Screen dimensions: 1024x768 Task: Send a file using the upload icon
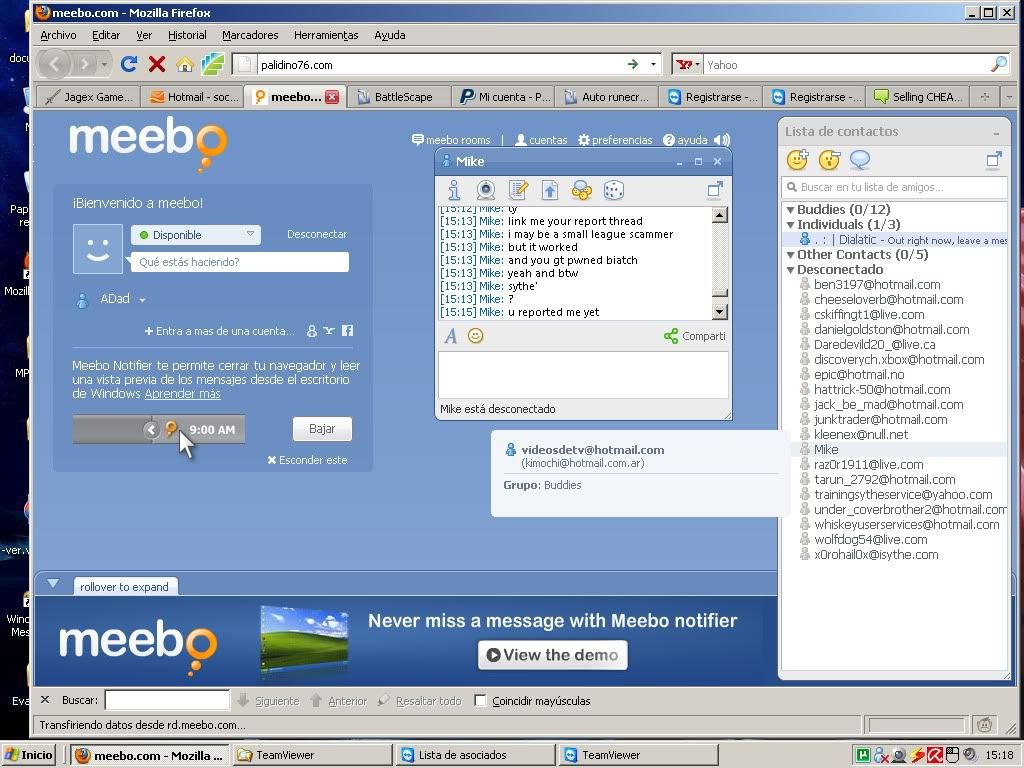pos(550,190)
